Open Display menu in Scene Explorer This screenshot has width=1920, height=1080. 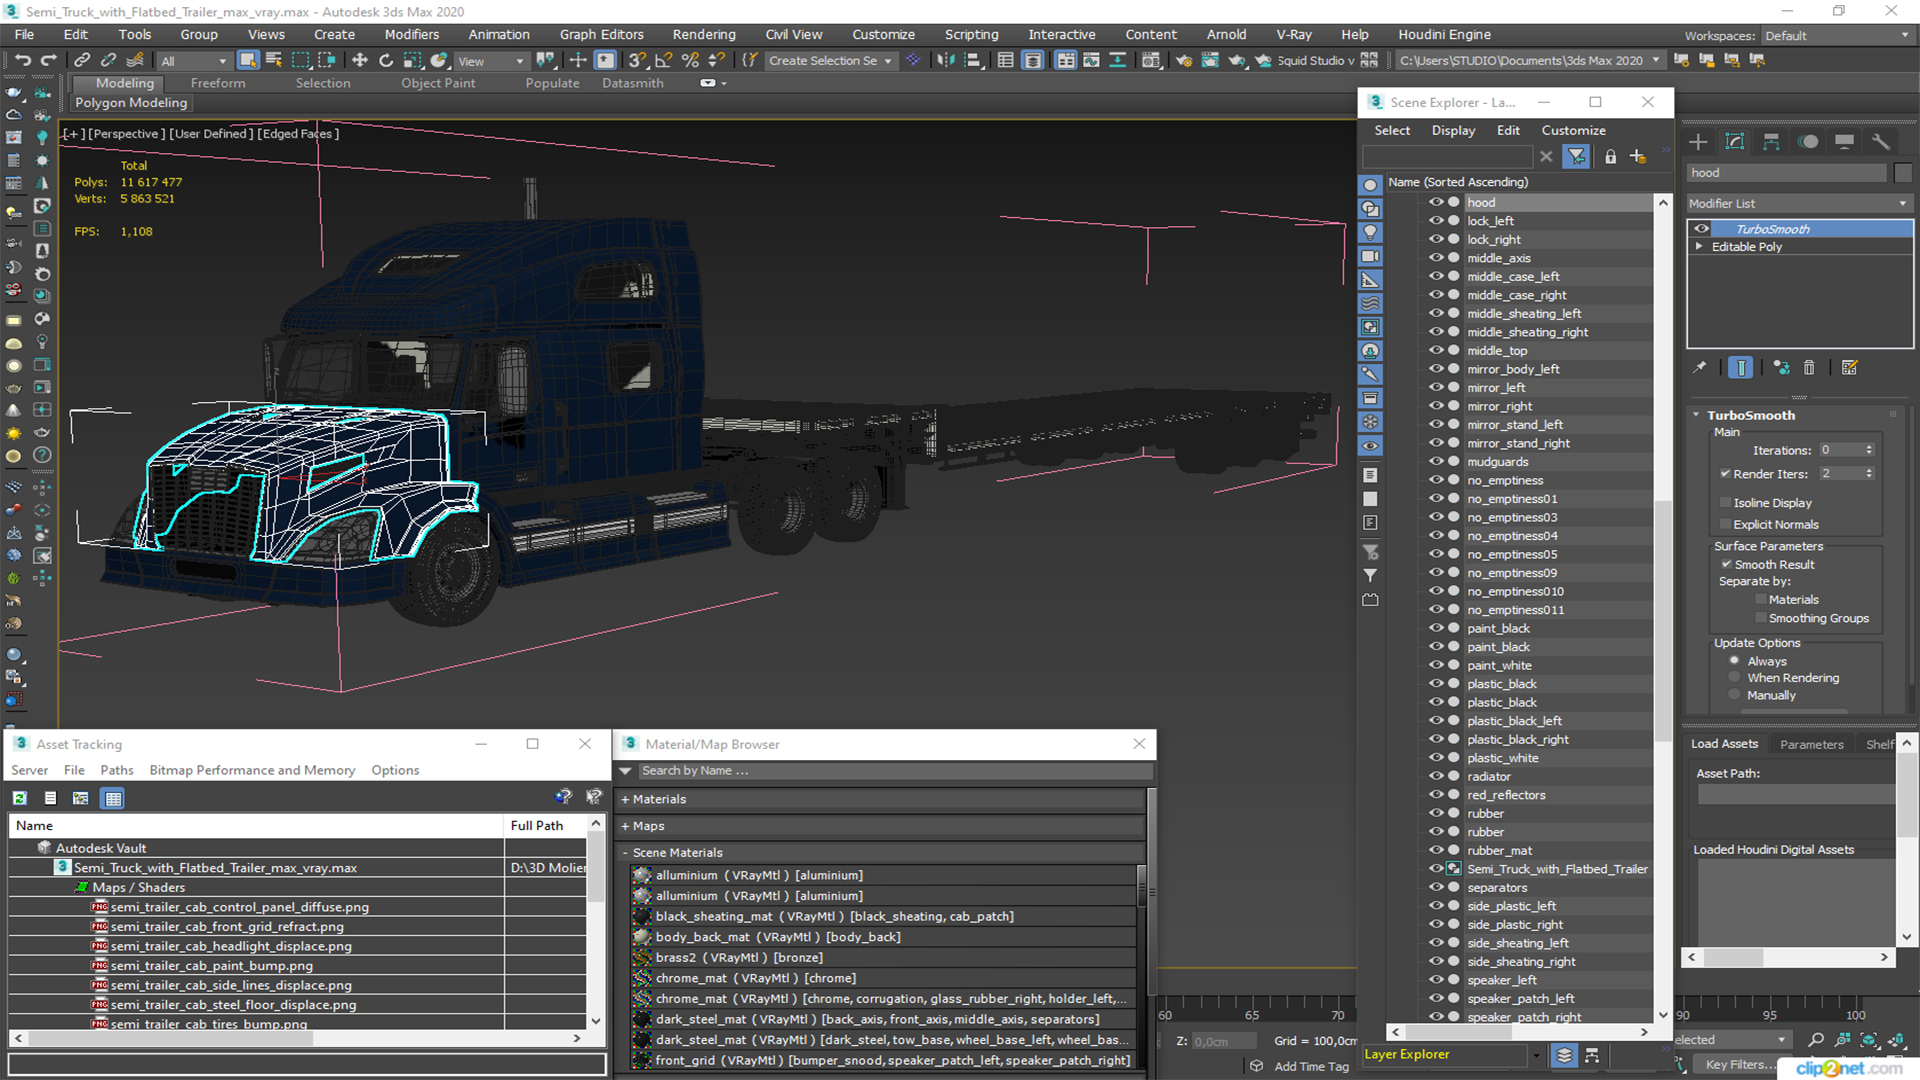tap(1453, 130)
